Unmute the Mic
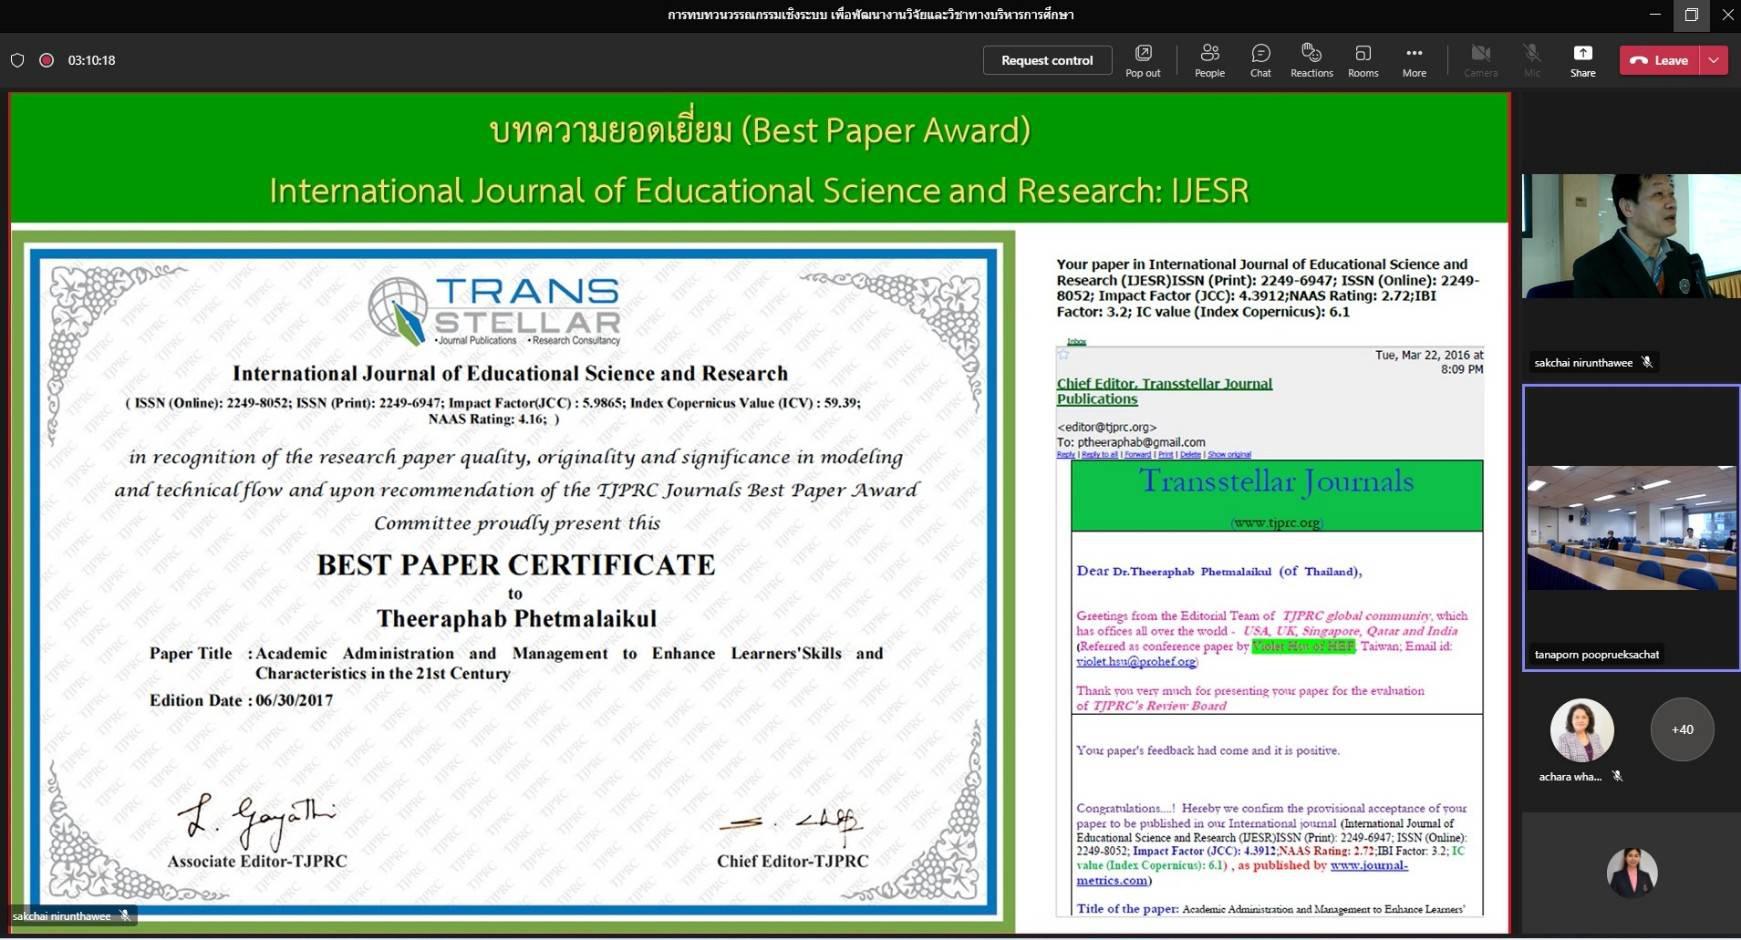The width and height of the screenshot is (1741, 940). click(x=1532, y=60)
